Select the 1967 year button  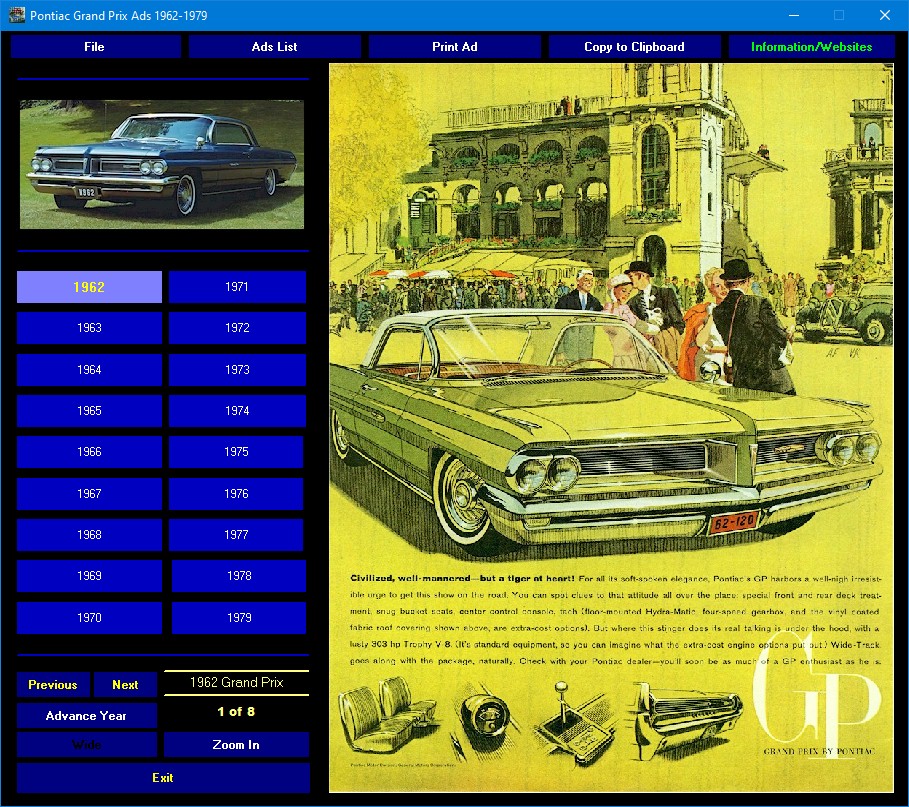tap(89, 494)
